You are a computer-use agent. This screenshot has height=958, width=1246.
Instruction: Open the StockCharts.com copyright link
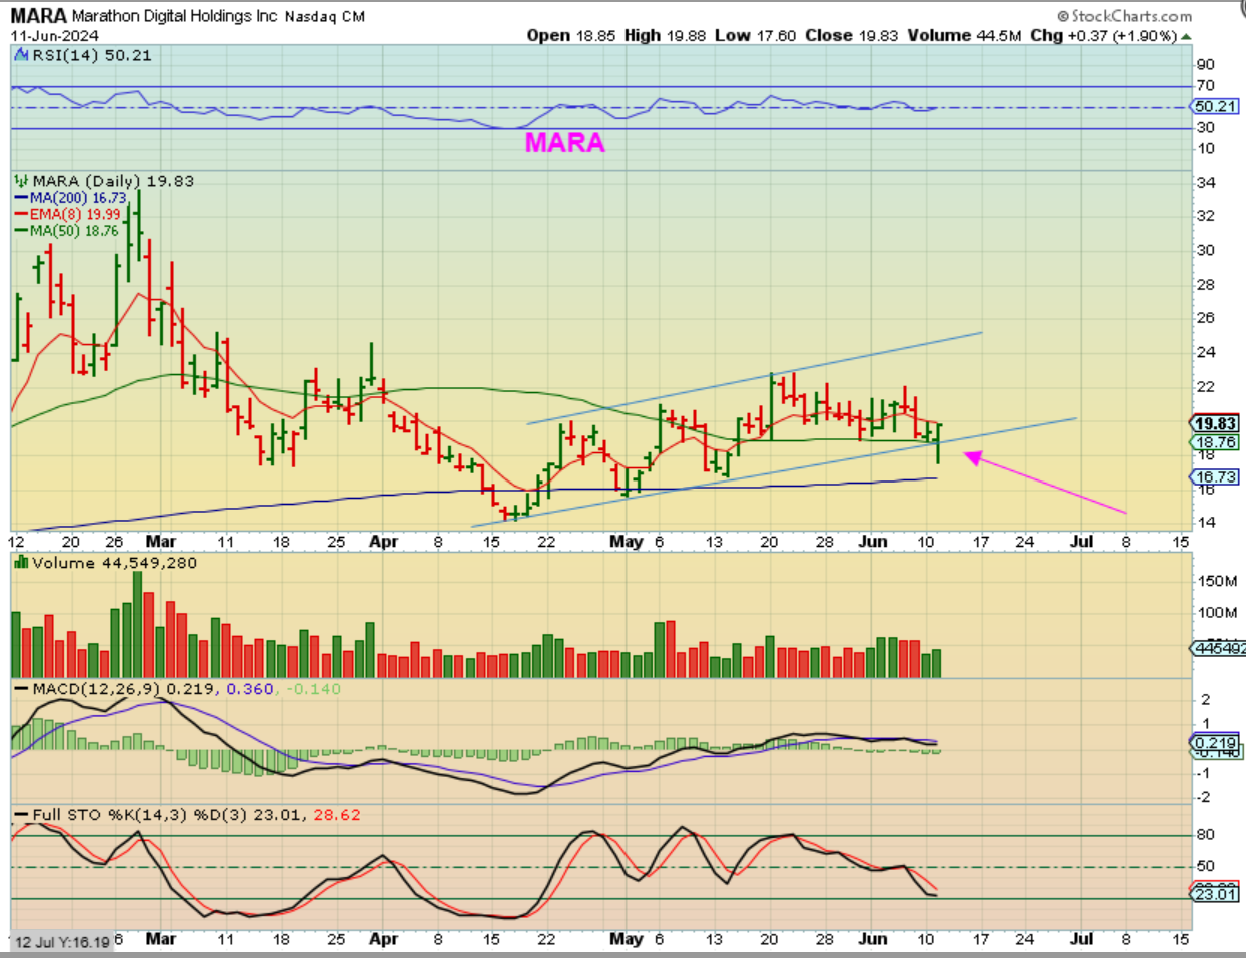tap(1125, 16)
